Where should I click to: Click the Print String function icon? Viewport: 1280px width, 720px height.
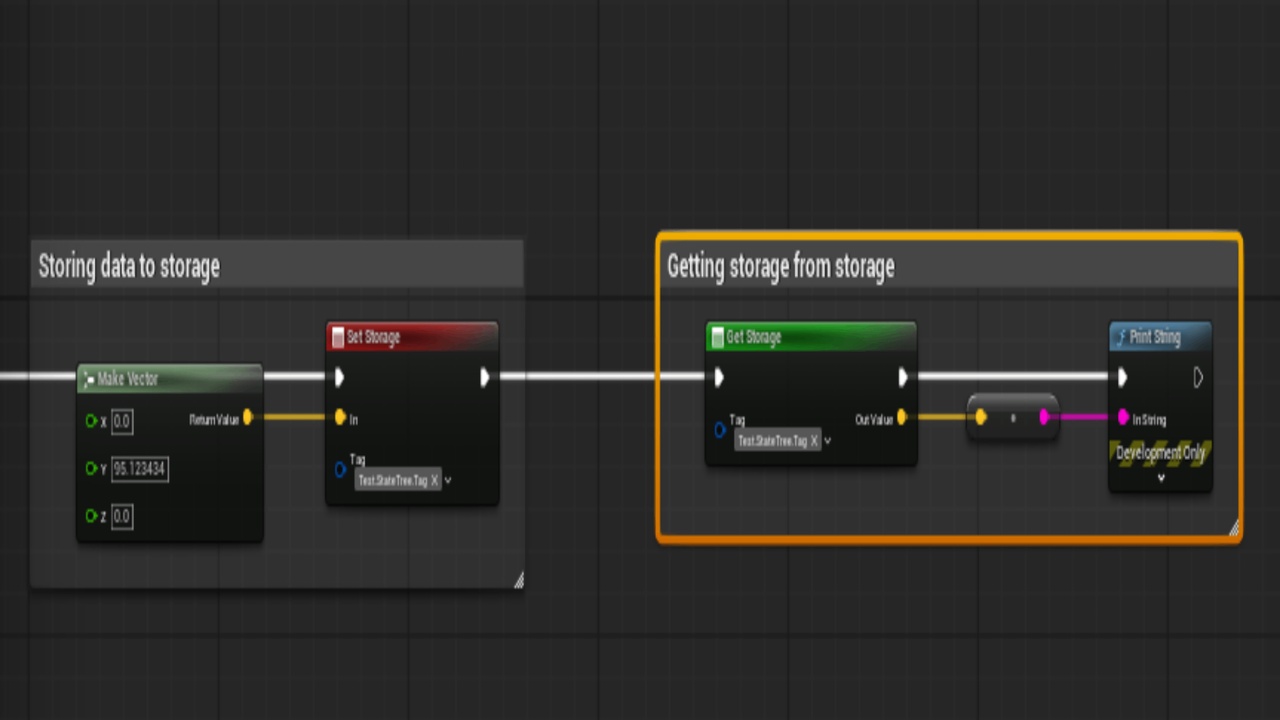(x=1121, y=338)
